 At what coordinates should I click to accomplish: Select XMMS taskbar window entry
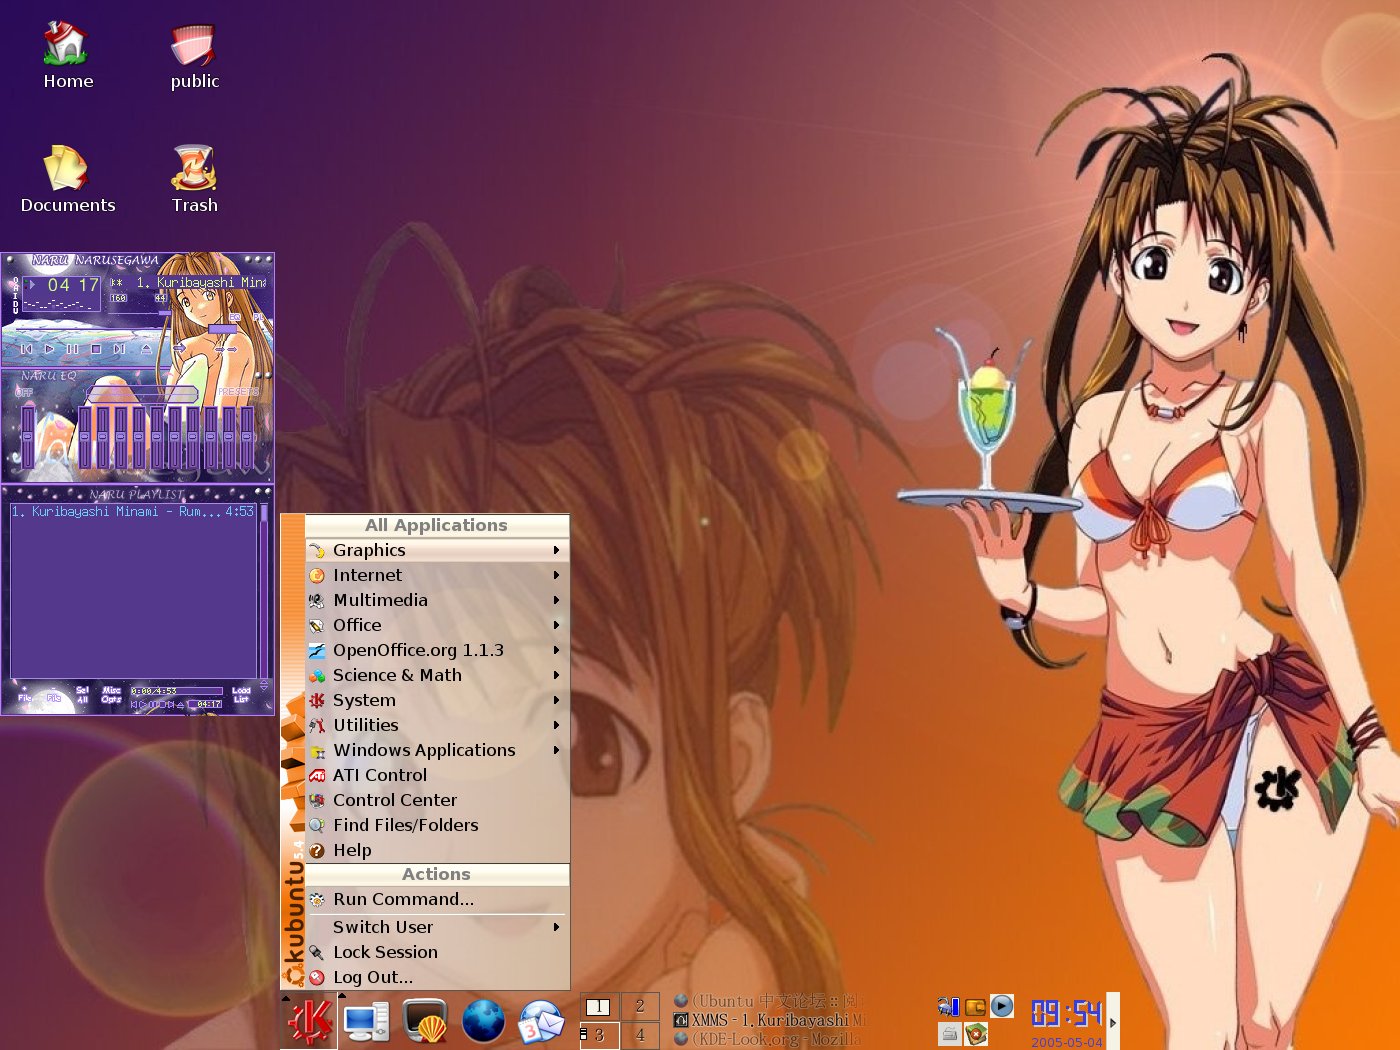pos(769,1020)
